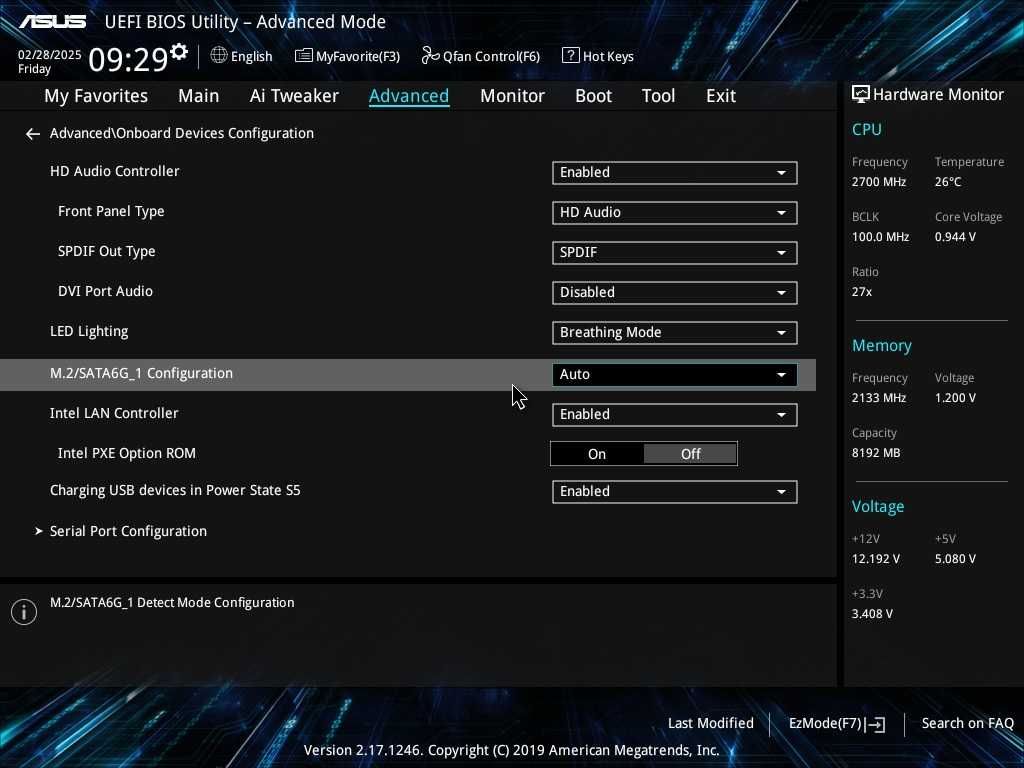Open the DVI Port Audio dropdown

(x=675, y=293)
